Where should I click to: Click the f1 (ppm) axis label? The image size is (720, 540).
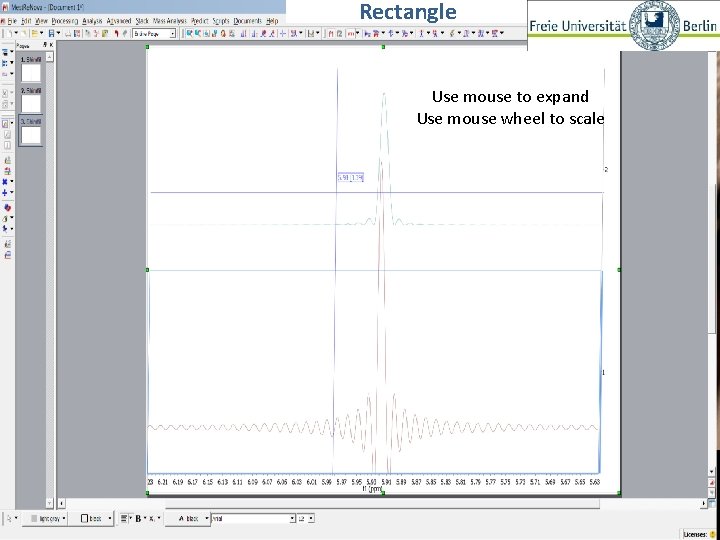tap(372, 489)
